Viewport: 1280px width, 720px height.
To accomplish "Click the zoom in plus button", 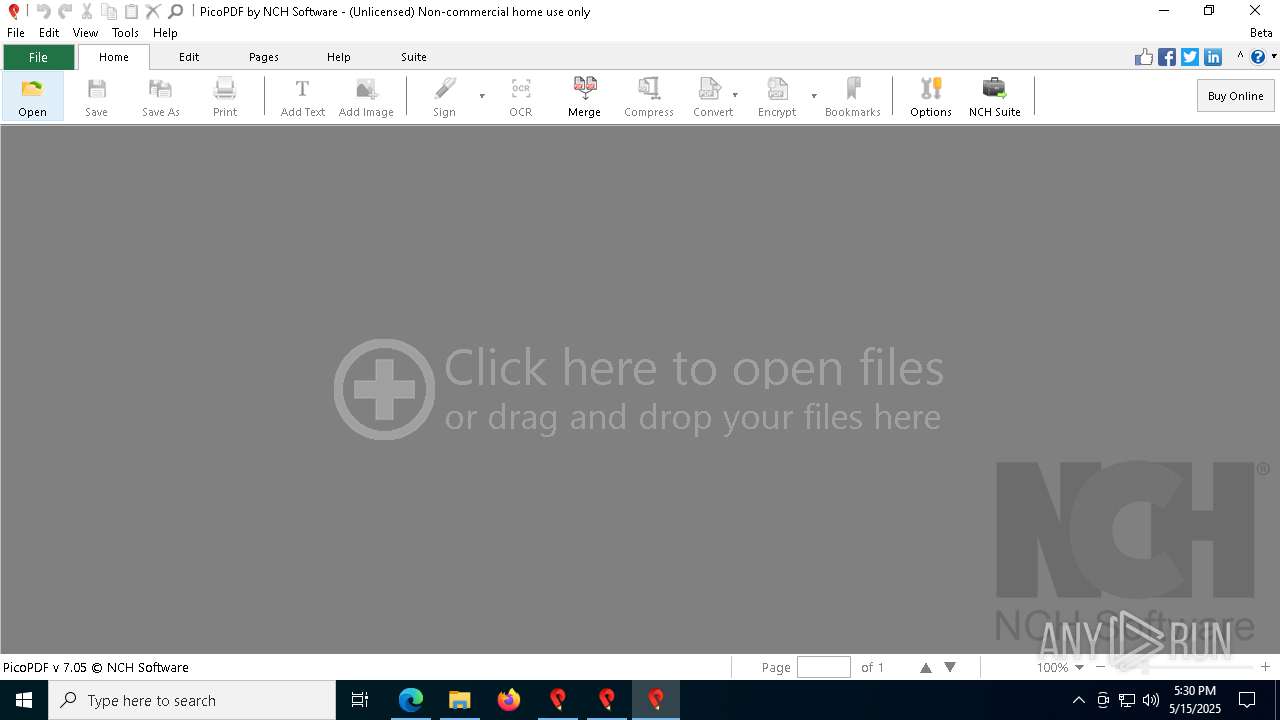I will (x=1265, y=667).
